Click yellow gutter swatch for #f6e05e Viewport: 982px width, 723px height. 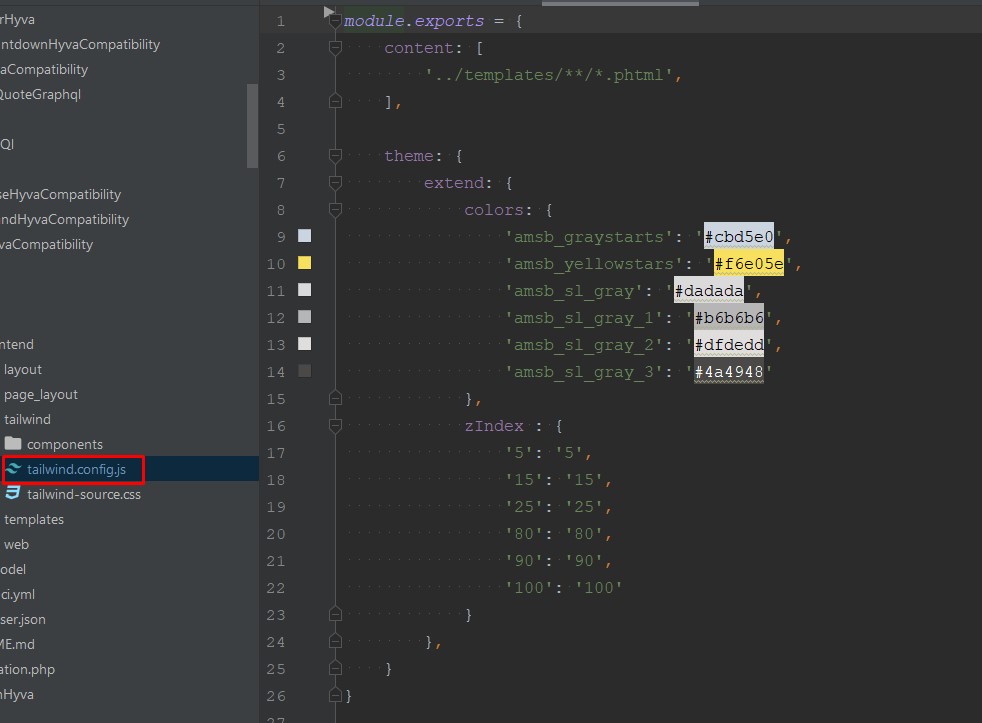pos(304,263)
